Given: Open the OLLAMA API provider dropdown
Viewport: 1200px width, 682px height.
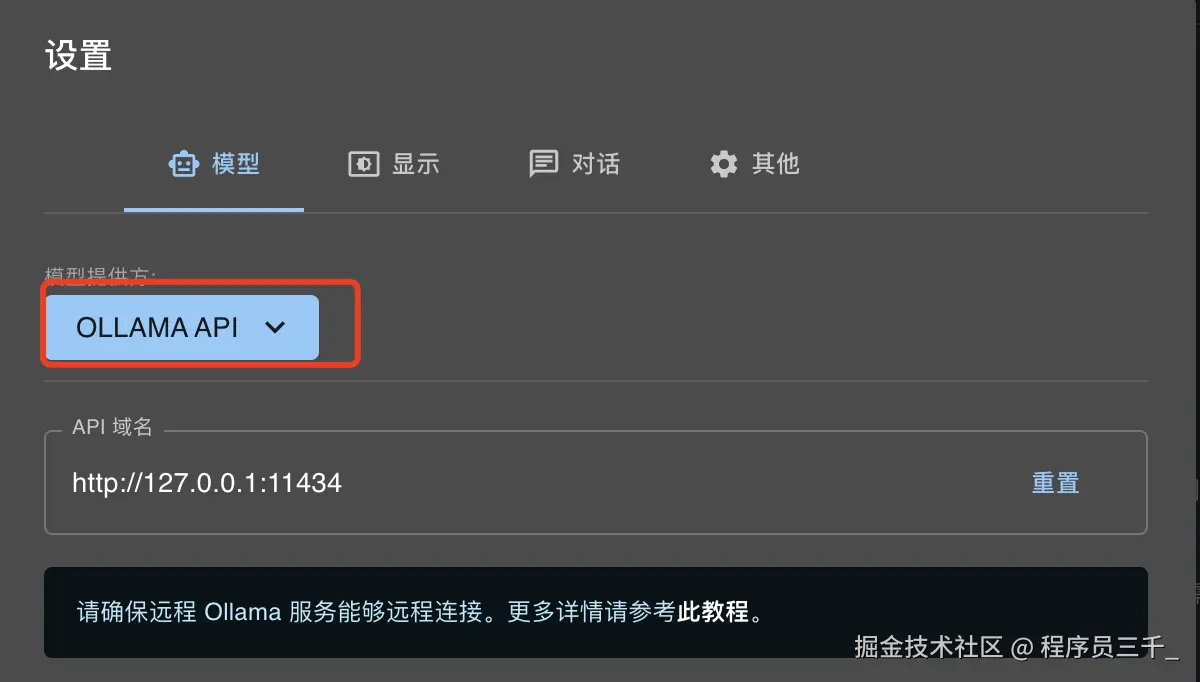Looking at the screenshot, I should (x=182, y=327).
